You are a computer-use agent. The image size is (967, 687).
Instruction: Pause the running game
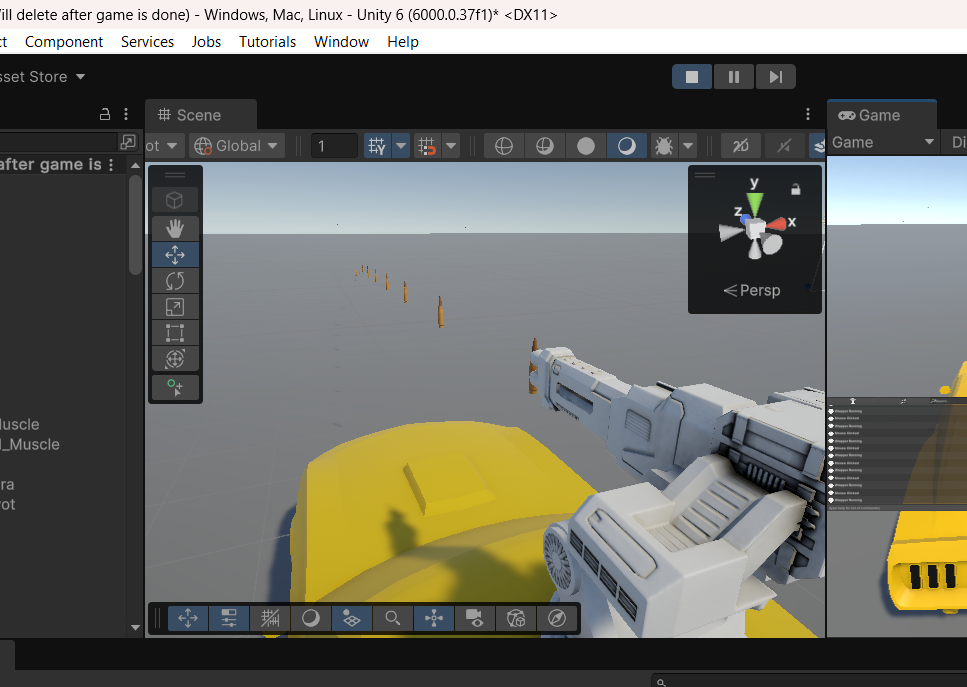coord(734,77)
